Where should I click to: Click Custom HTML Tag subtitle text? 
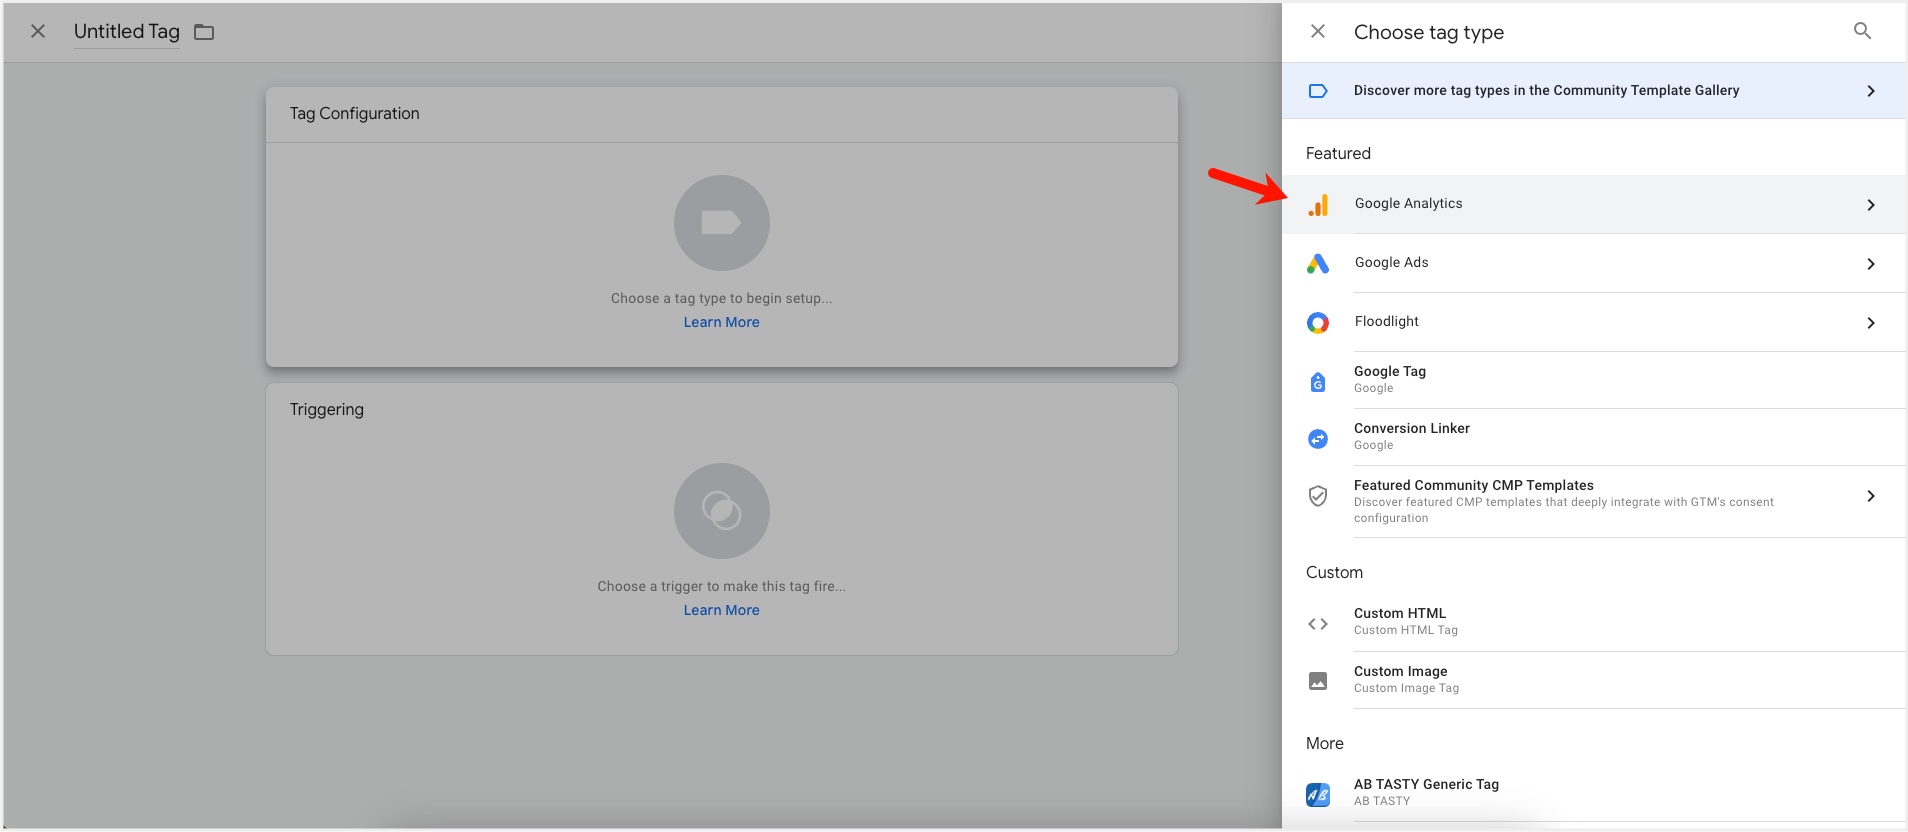[x=1406, y=630]
